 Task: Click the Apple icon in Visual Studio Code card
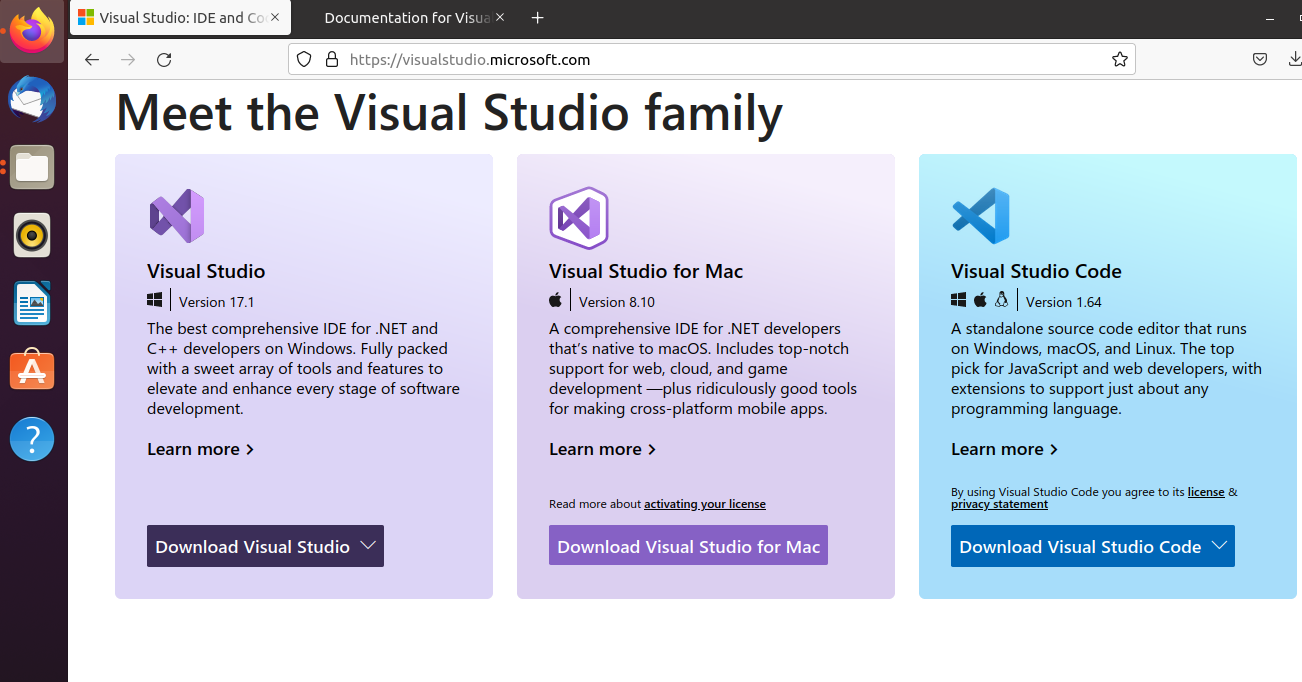click(980, 300)
